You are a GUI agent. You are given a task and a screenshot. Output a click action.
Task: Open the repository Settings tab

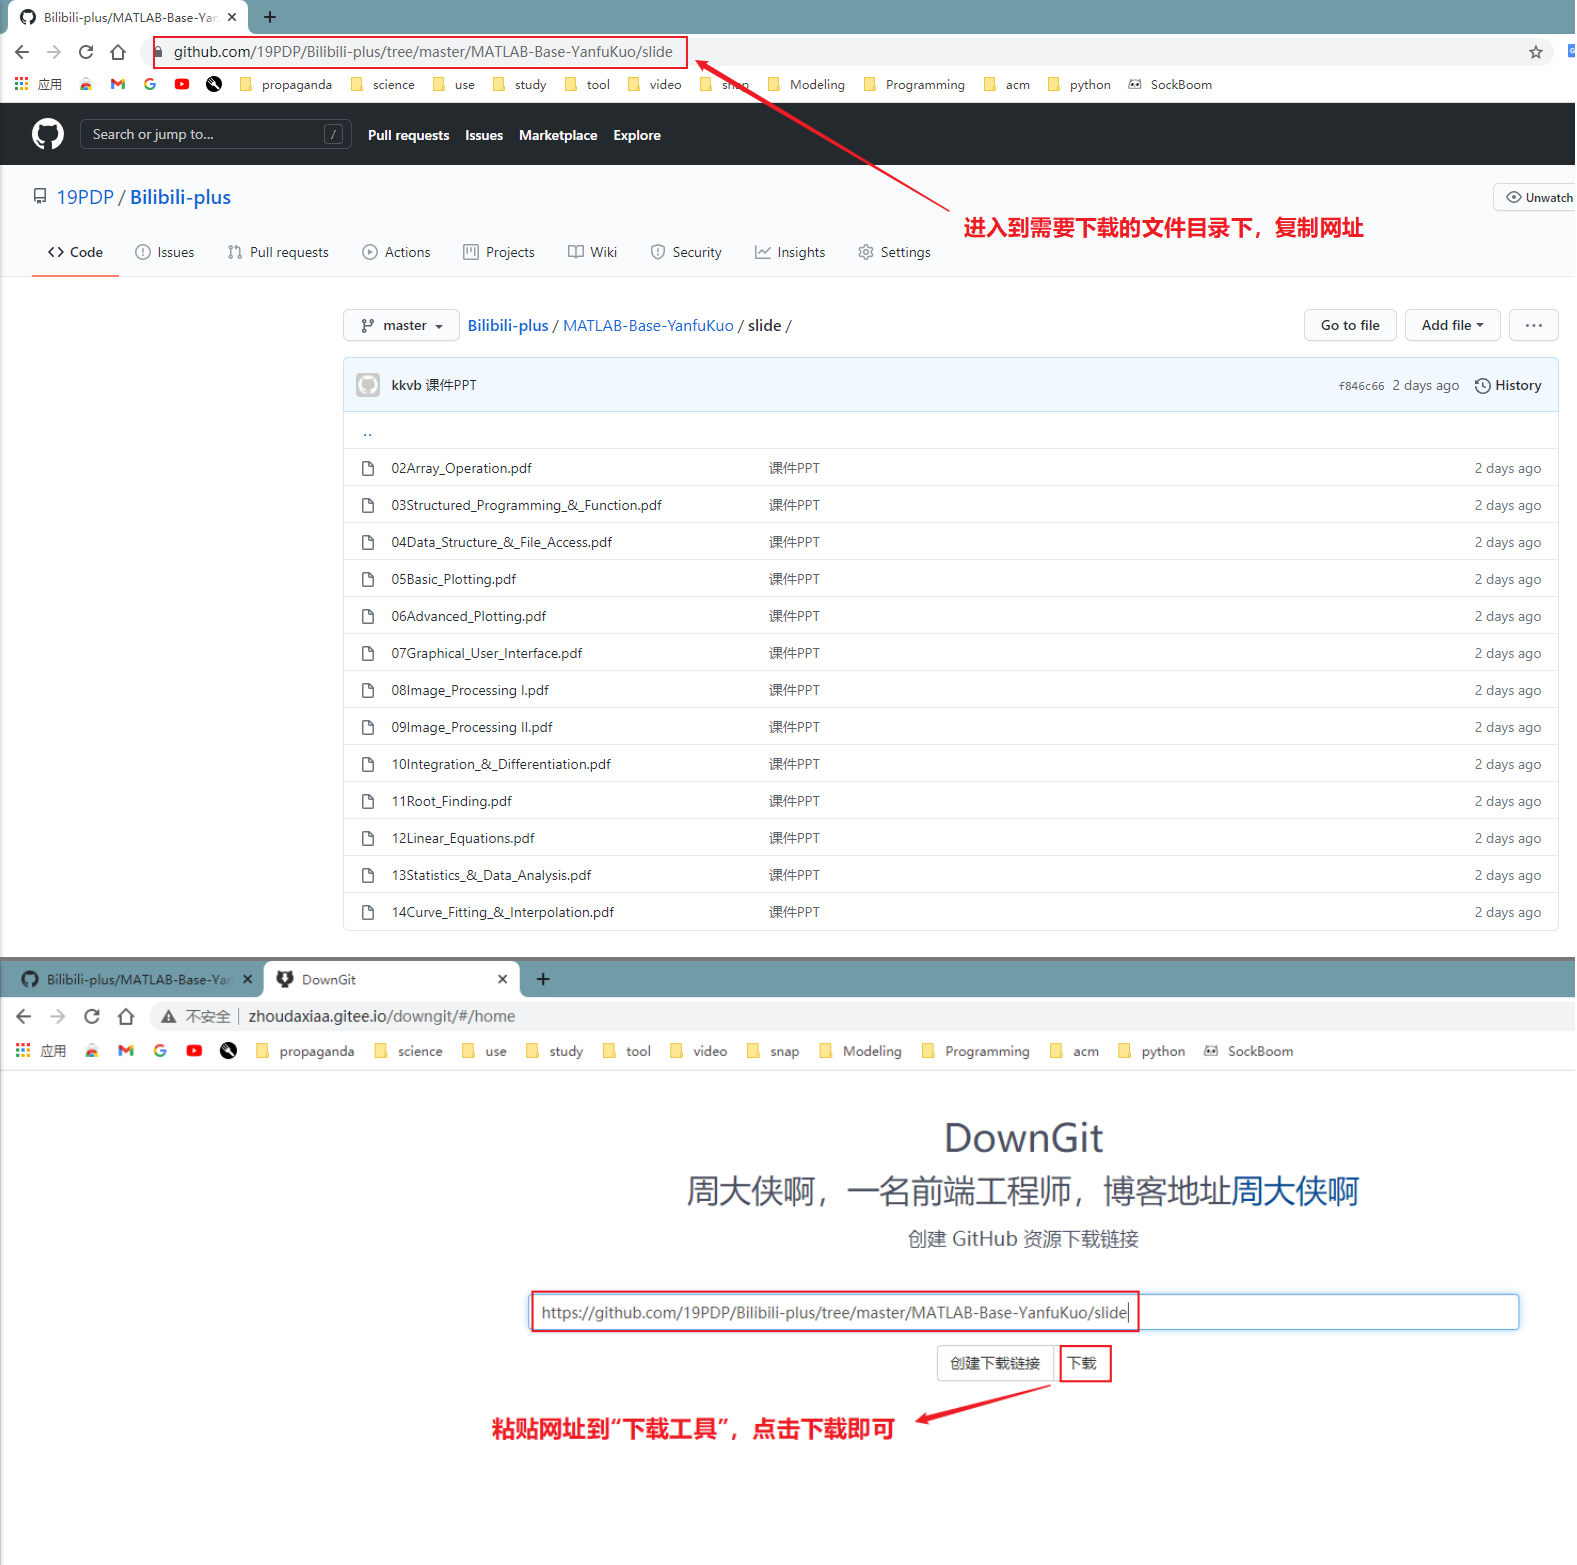point(894,252)
